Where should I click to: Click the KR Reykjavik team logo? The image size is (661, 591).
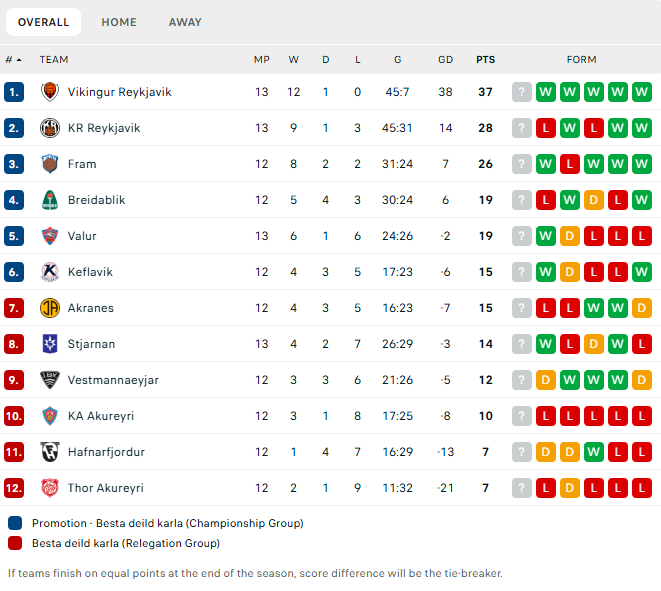click(x=50, y=128)
